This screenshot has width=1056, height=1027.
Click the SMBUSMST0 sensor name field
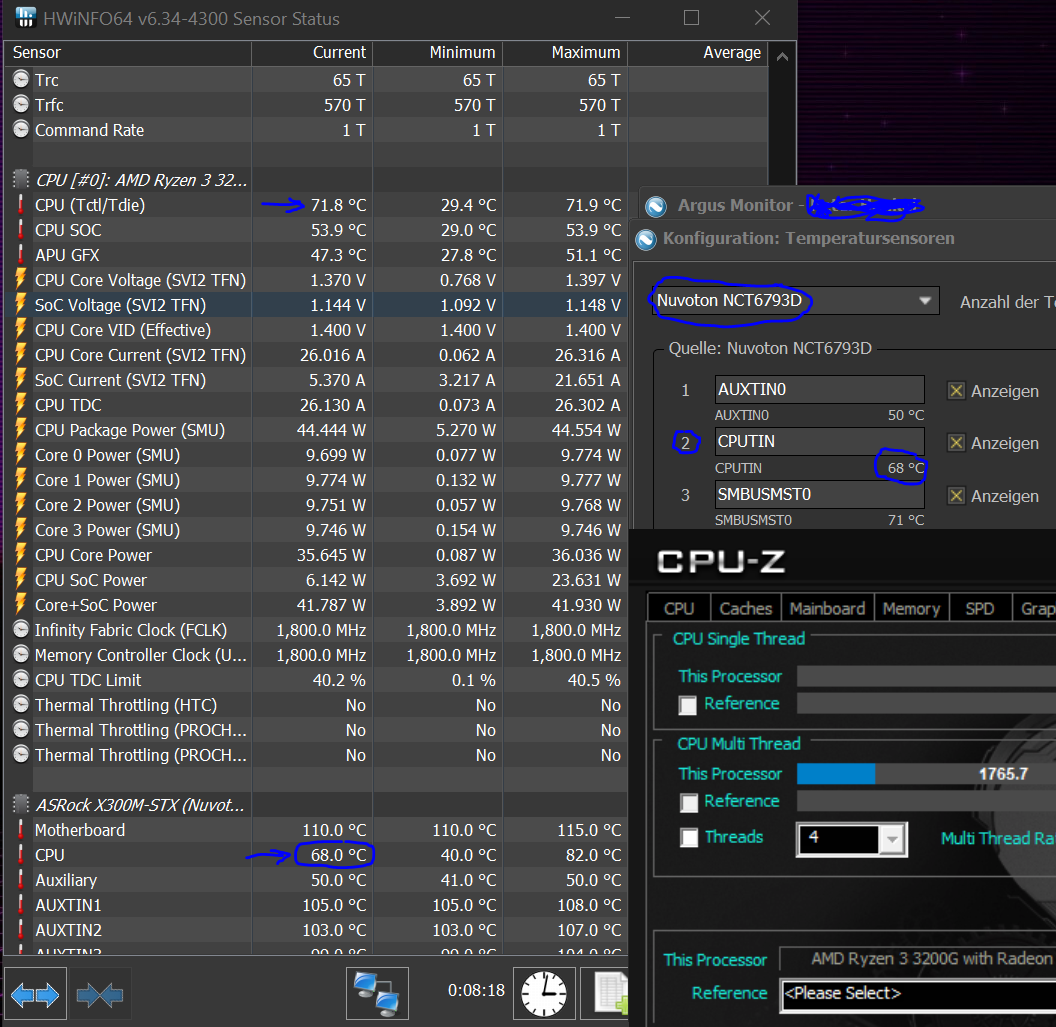pos(820,494)
